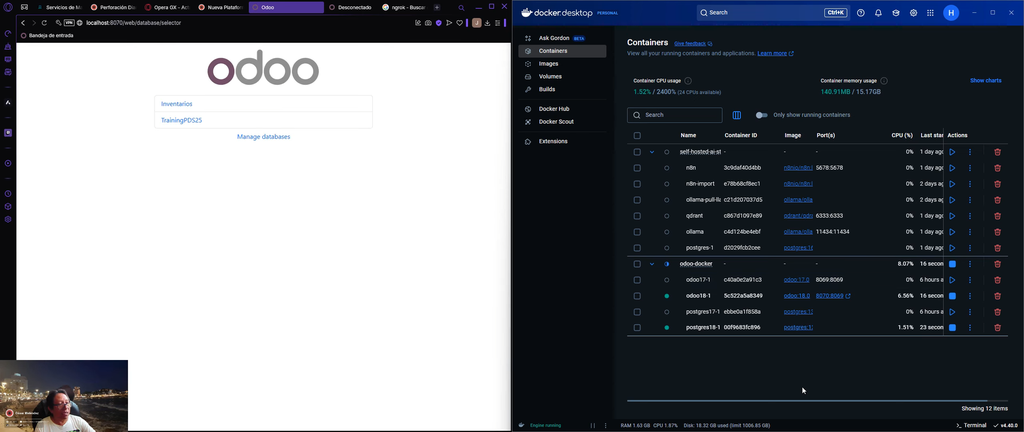1024x432 pixels.
Task: Toggle Only show running containers
Action: 762,115
